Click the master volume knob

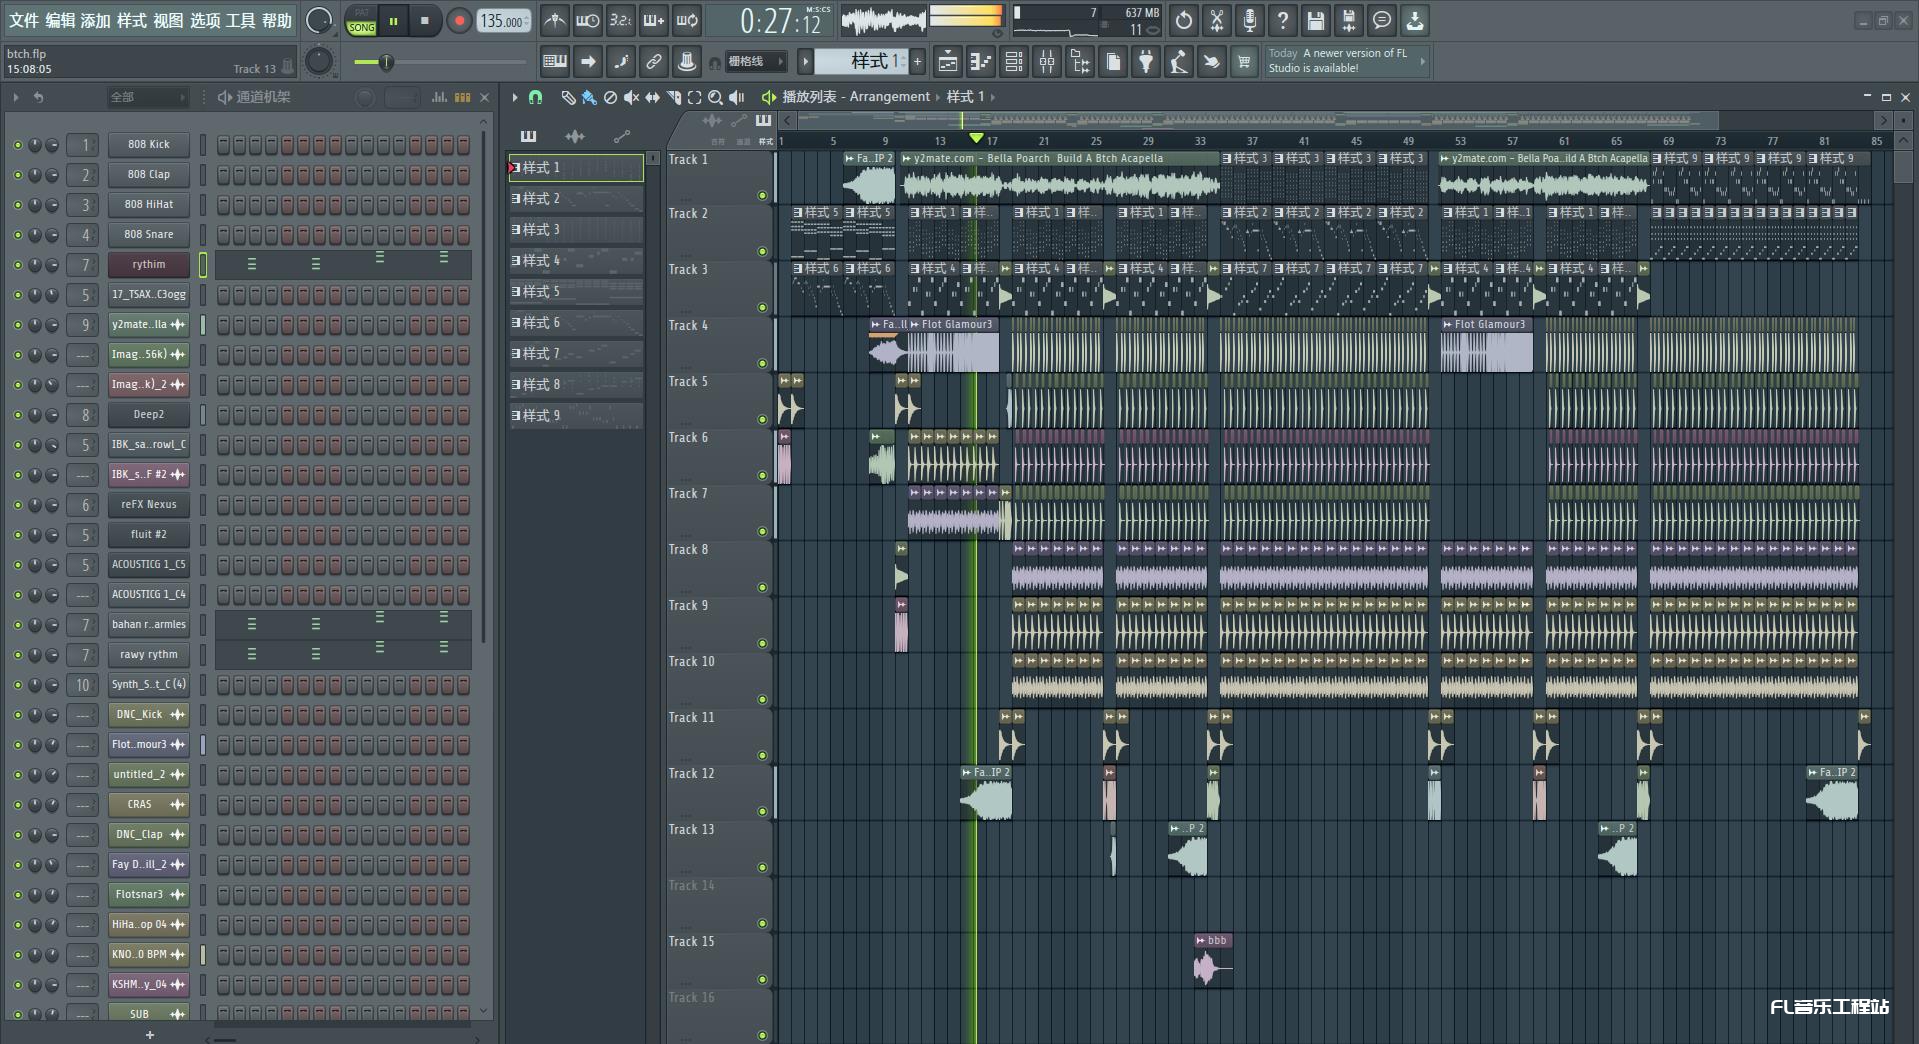(x=319, y=20)
